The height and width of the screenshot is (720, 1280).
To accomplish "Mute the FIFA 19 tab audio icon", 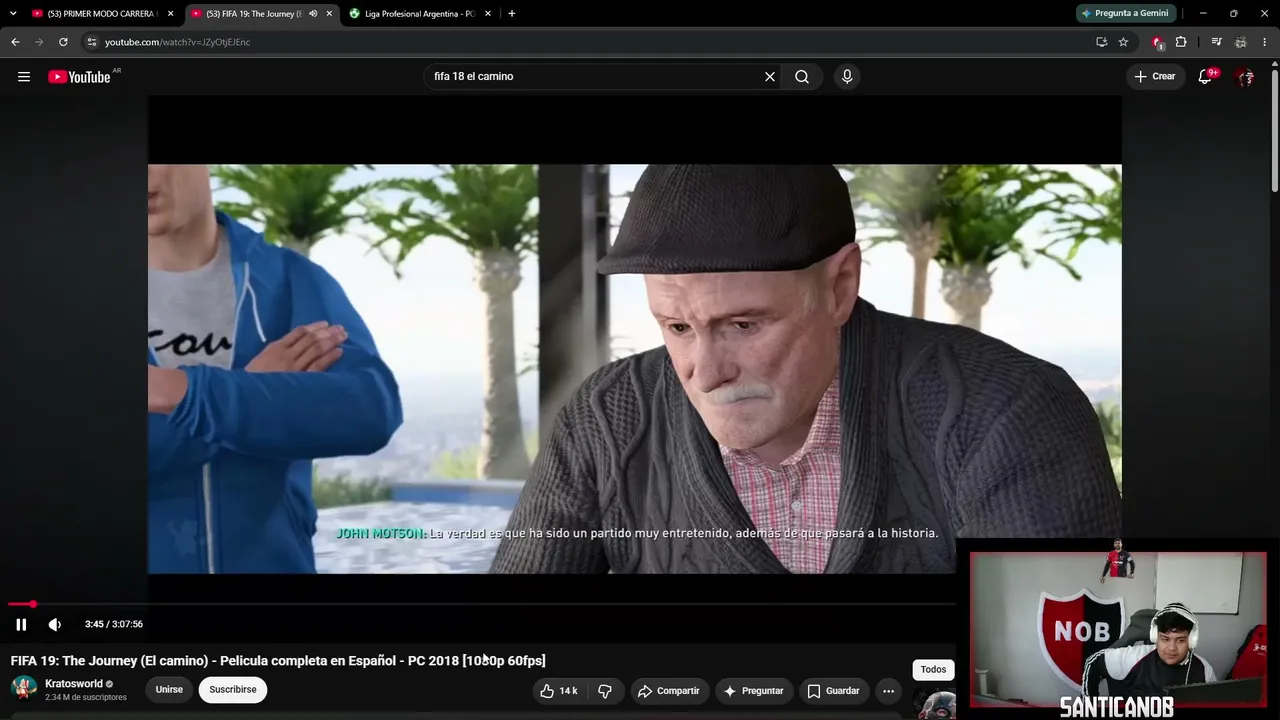I will click(313, 14).
